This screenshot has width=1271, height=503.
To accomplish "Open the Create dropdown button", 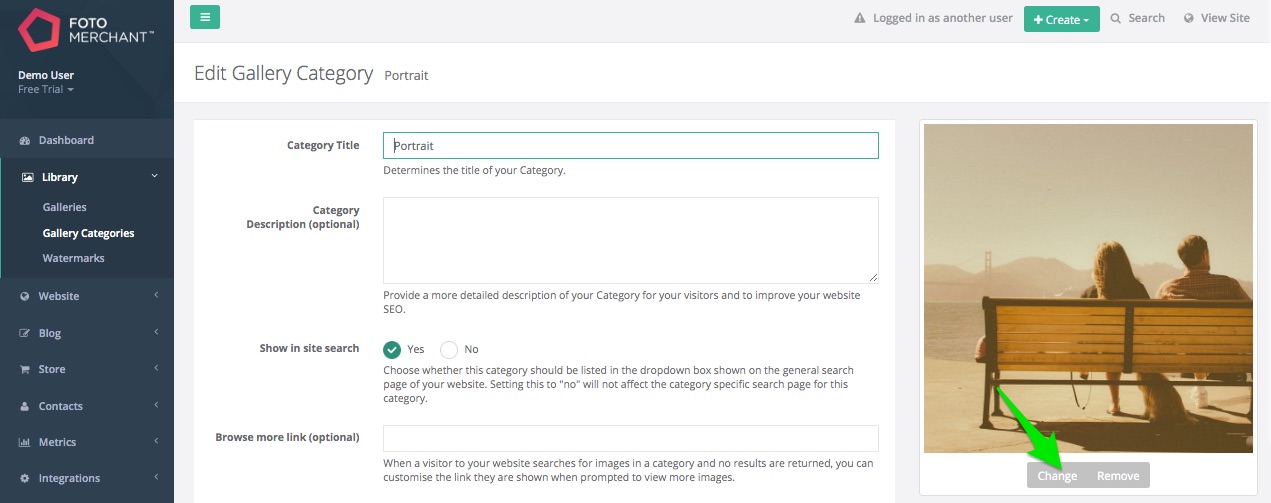I will click(1061, 19).
